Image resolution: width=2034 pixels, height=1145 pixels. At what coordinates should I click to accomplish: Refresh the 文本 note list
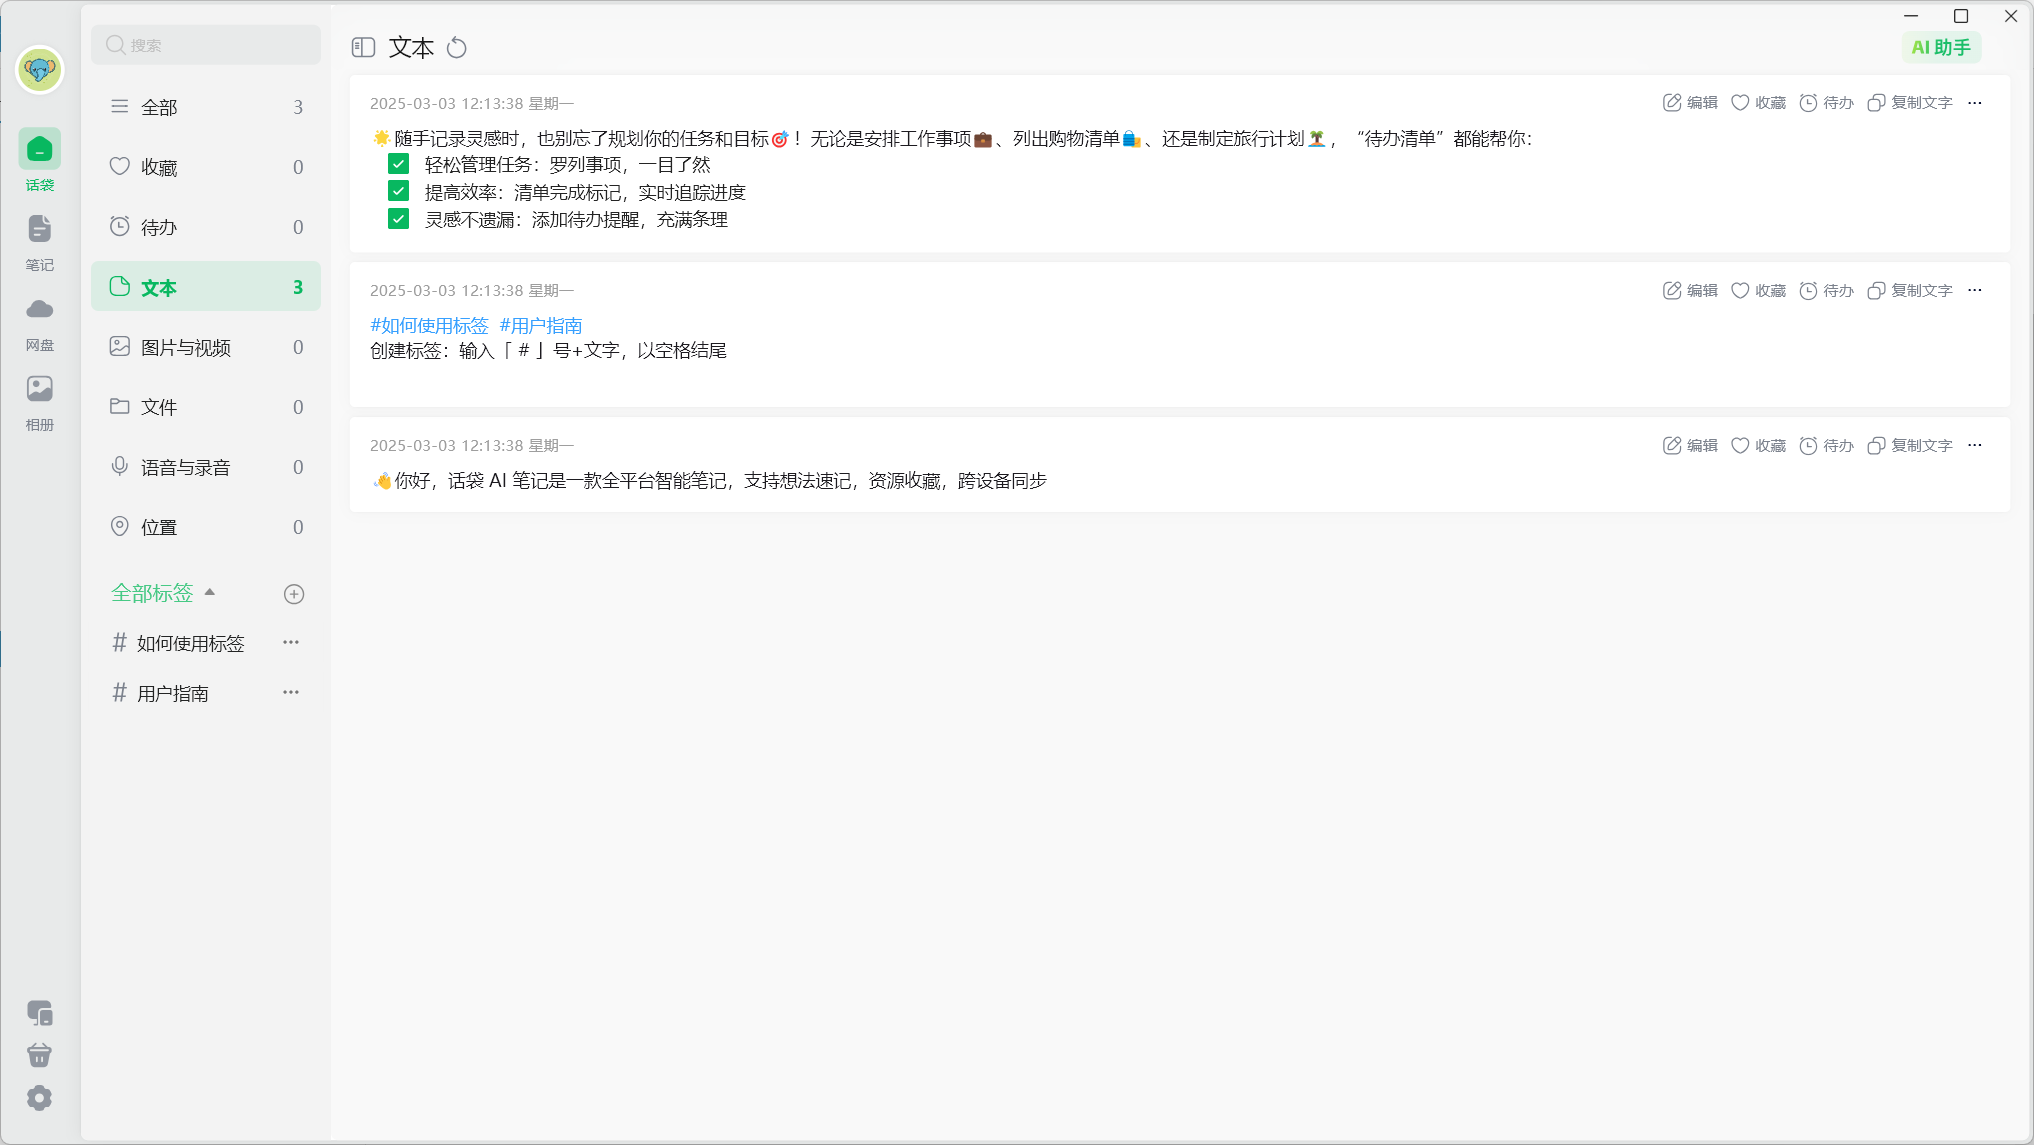(x=457, y=47)
